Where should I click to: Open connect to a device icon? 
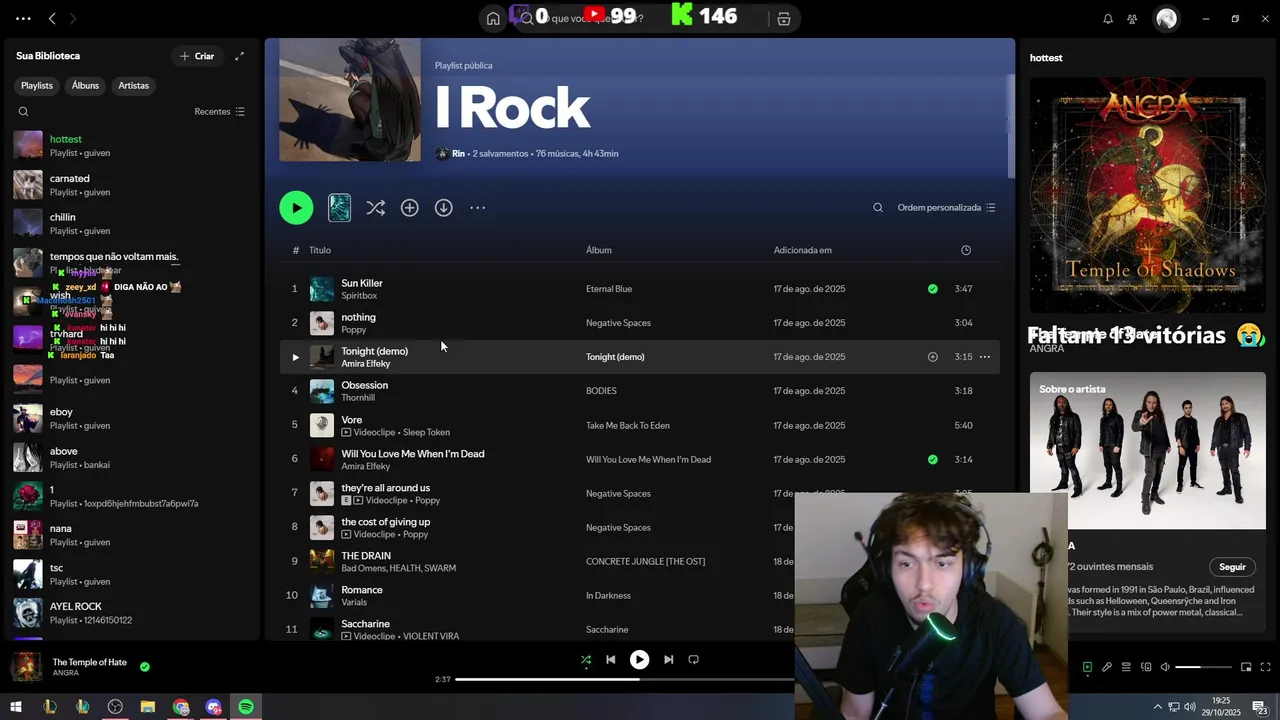pos(1146,667)
